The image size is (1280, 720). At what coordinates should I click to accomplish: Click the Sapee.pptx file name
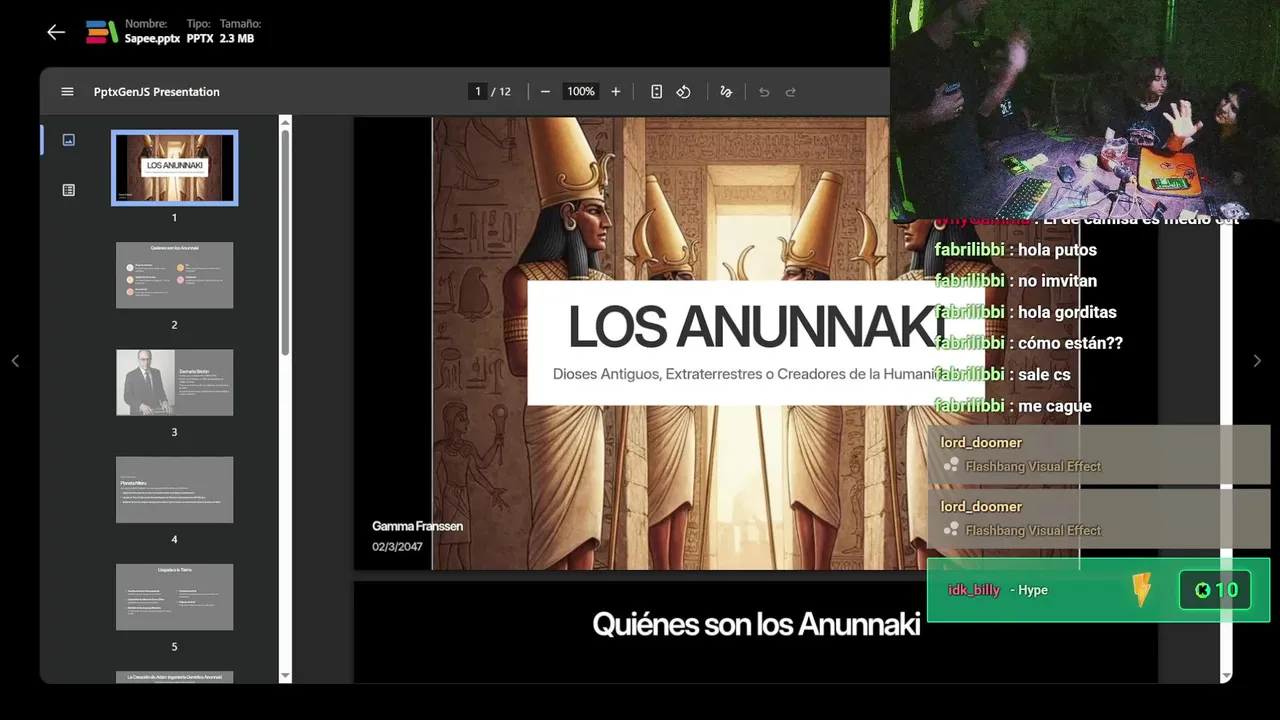click(153, 39)
